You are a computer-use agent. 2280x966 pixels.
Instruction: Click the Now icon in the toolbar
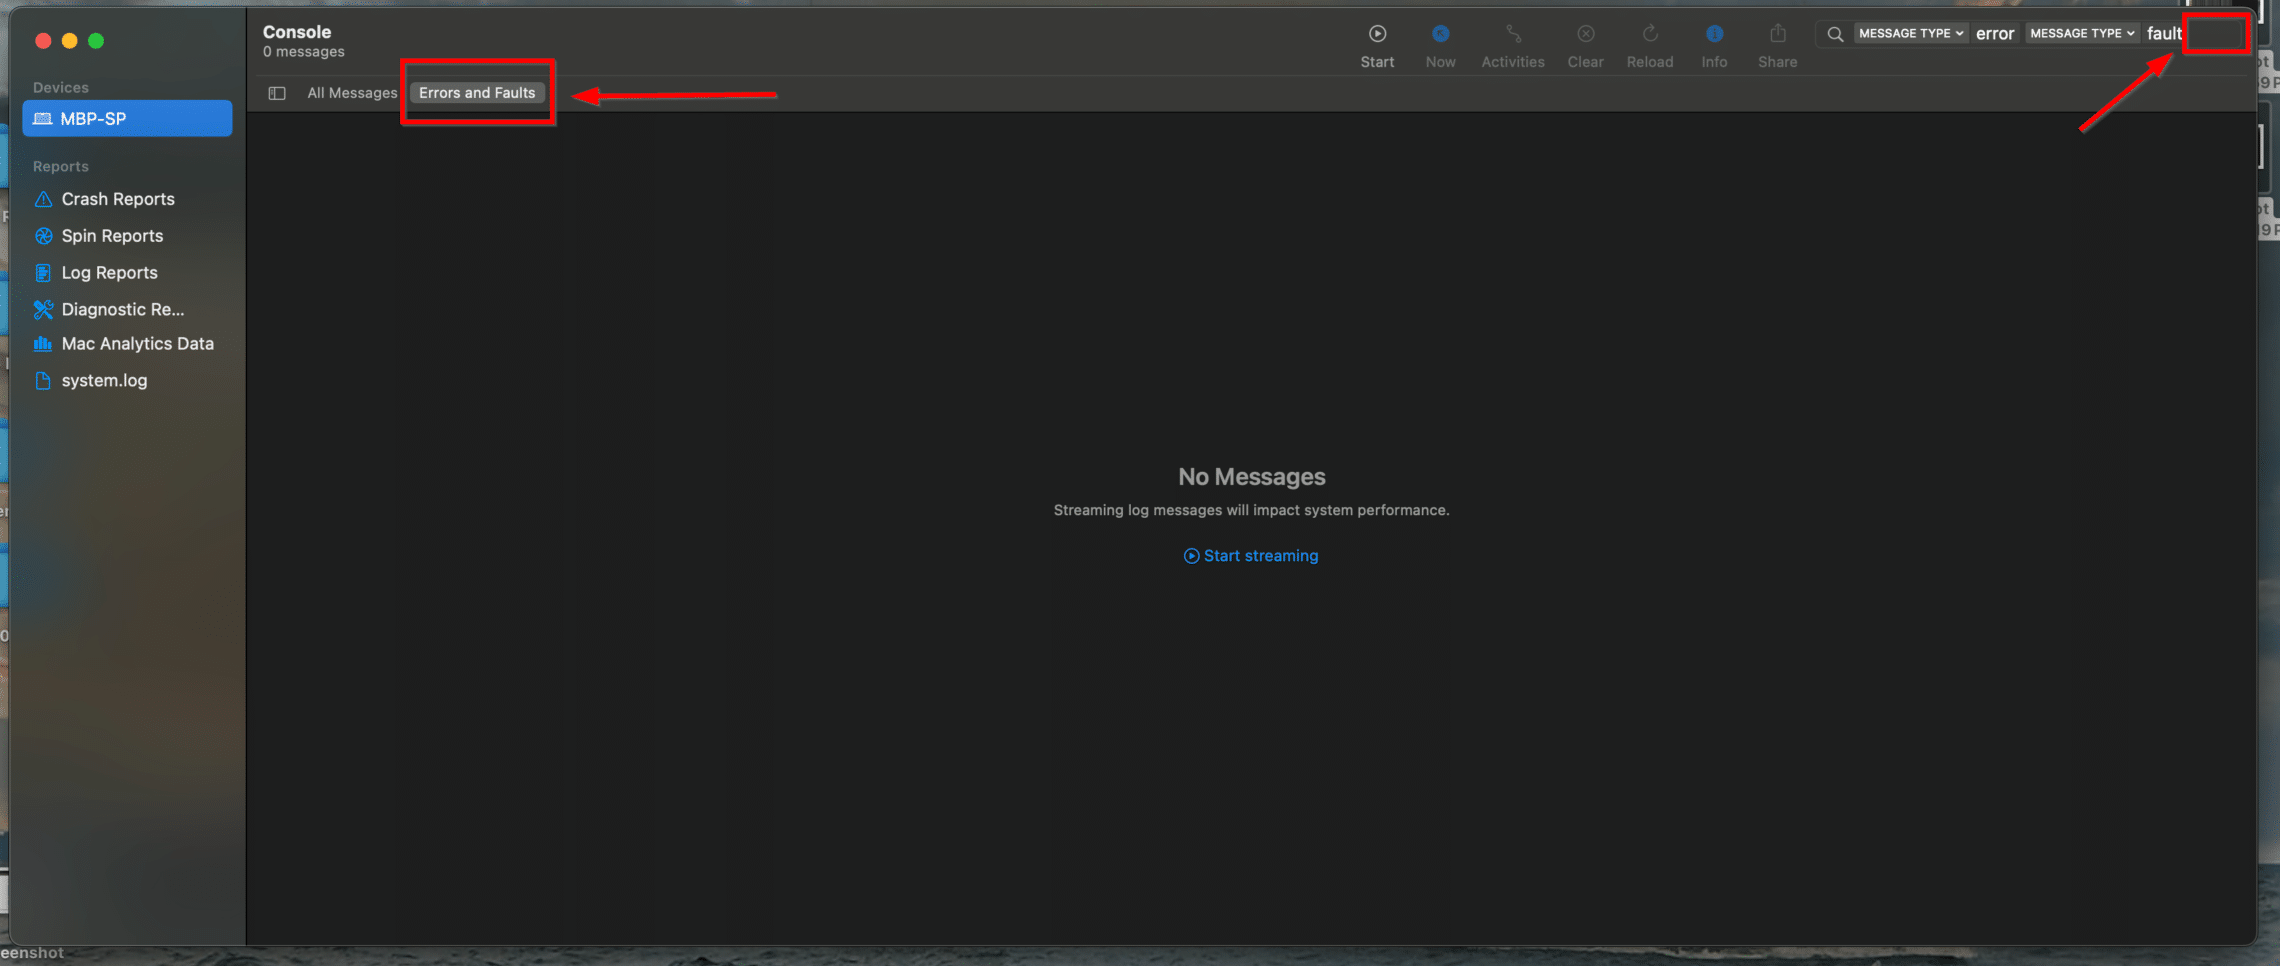(x=1440, y=42)
